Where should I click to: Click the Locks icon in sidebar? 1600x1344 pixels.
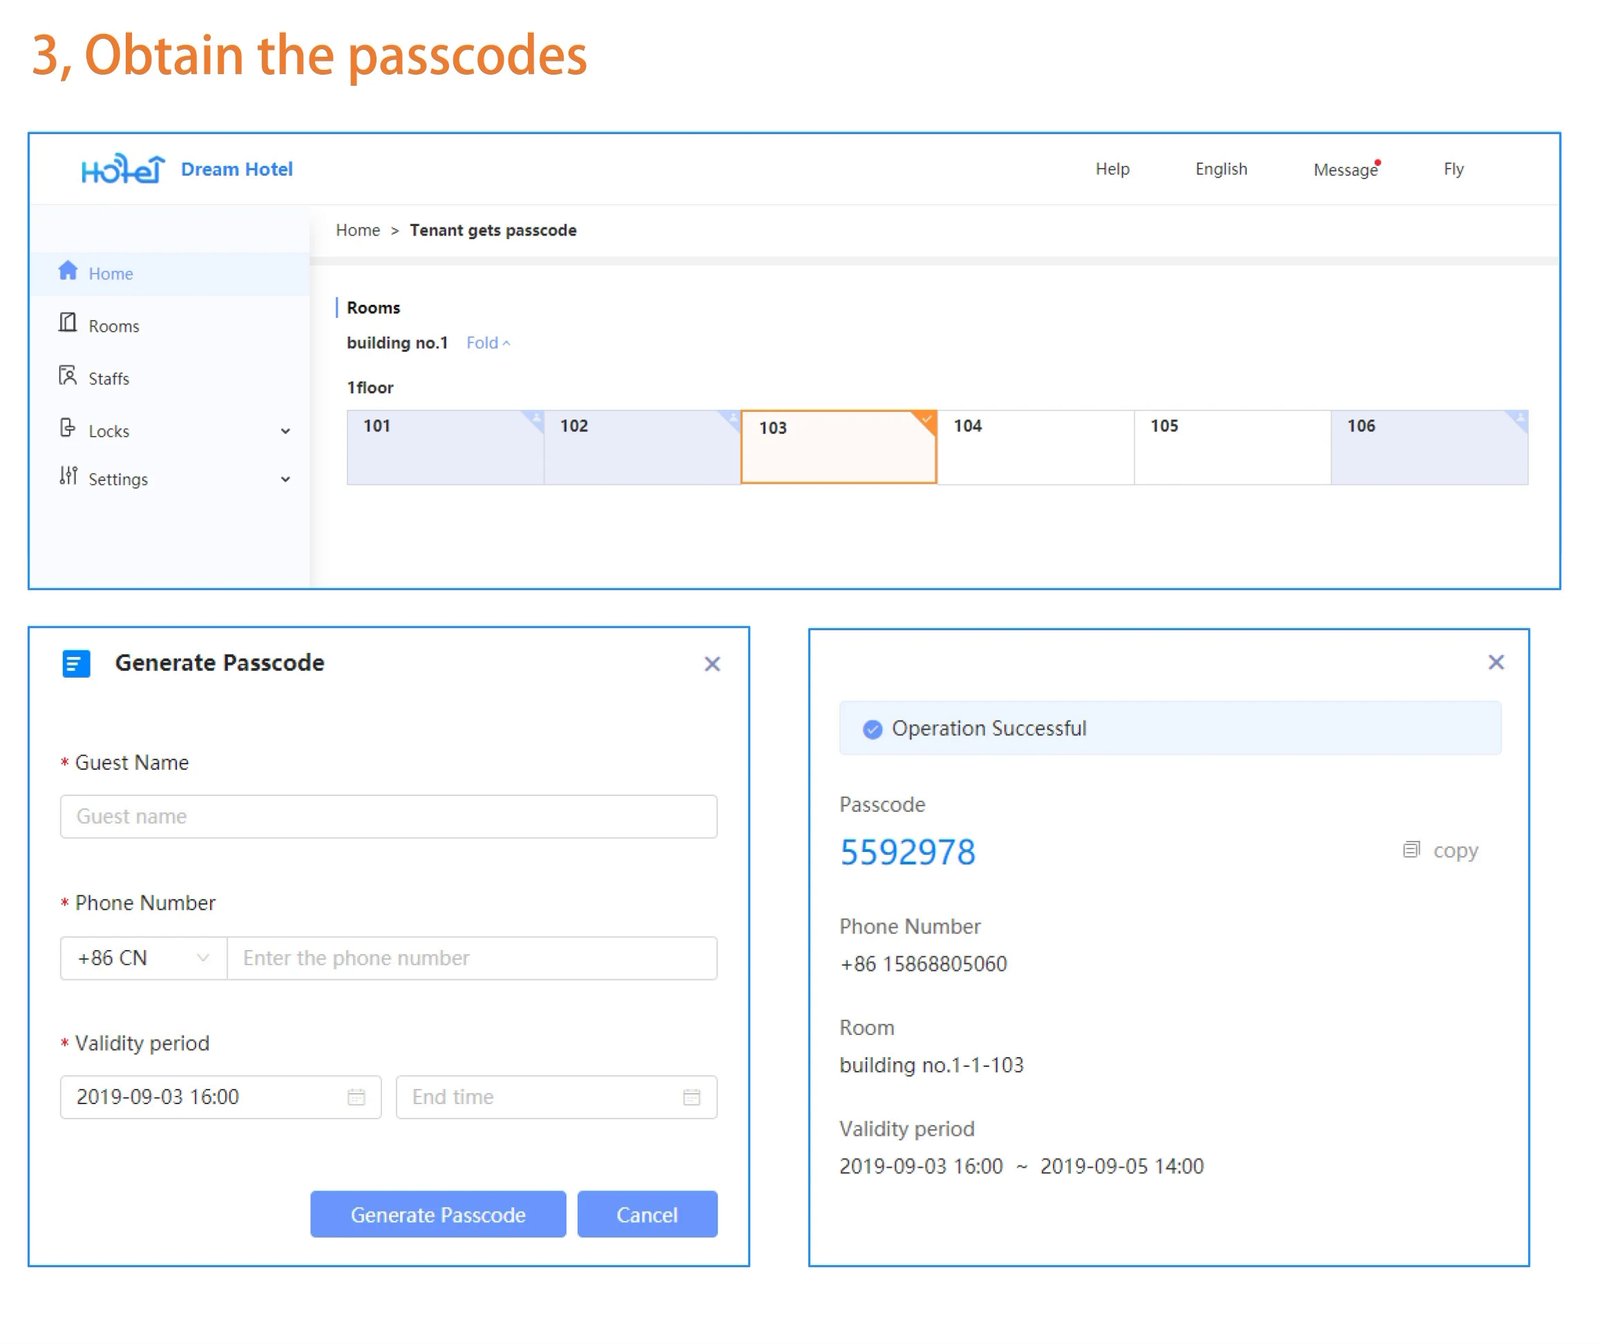pyautogui.click(x=68, y=429)
